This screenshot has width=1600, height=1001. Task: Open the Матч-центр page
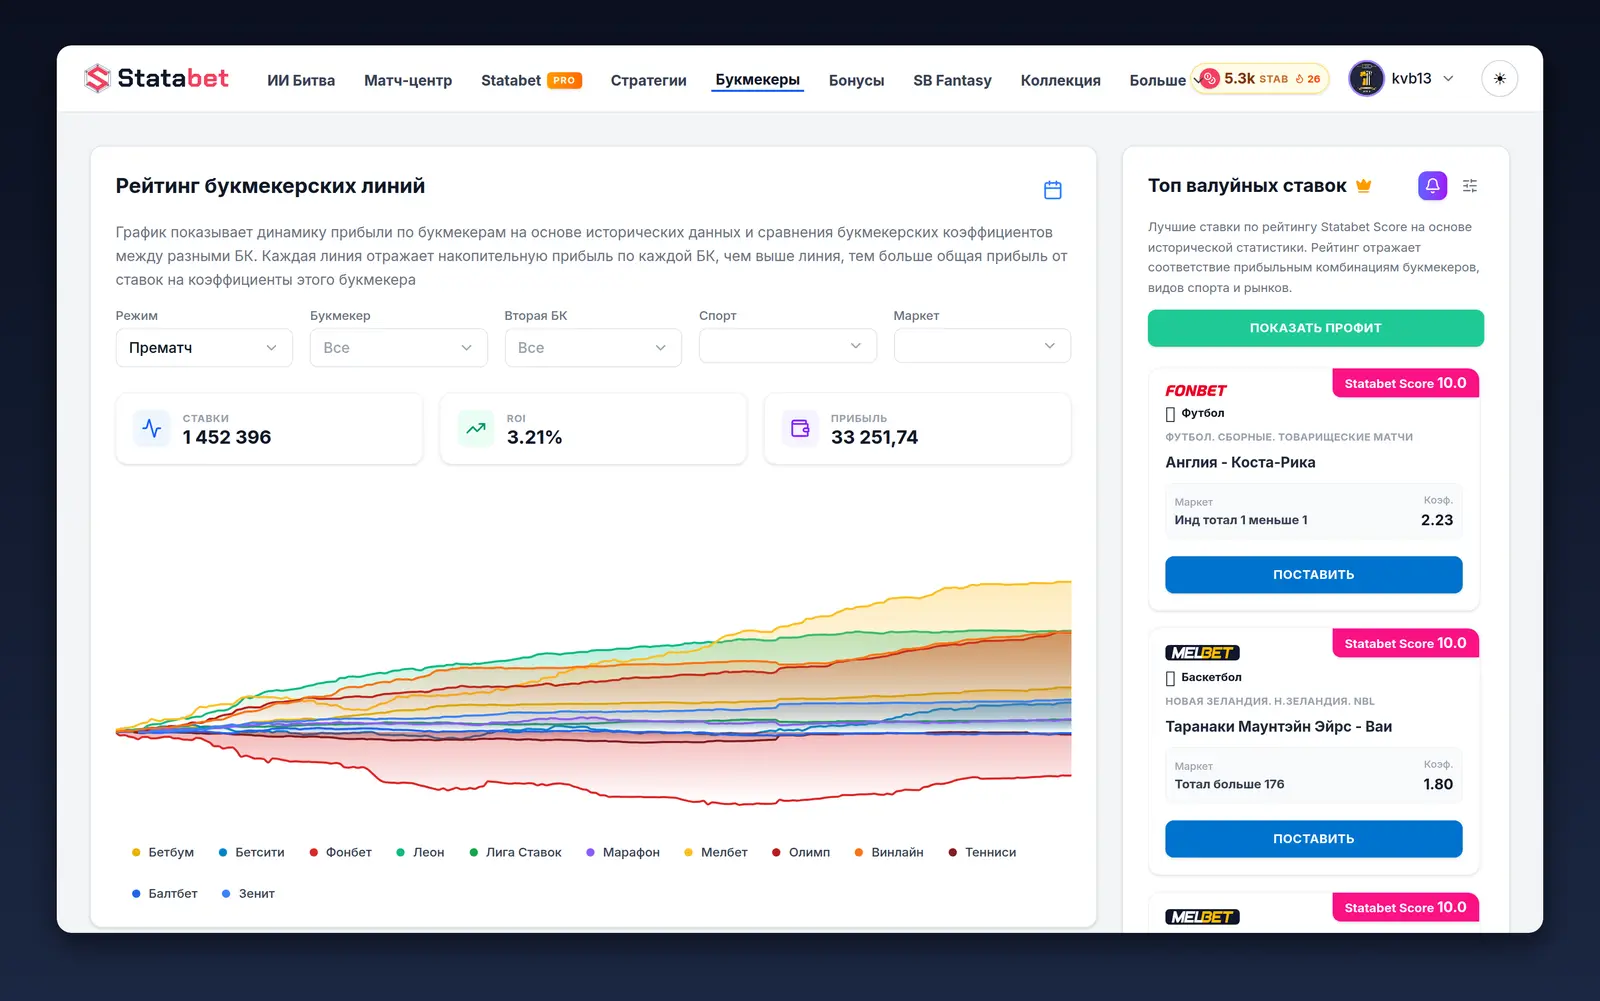pos(408,80)
